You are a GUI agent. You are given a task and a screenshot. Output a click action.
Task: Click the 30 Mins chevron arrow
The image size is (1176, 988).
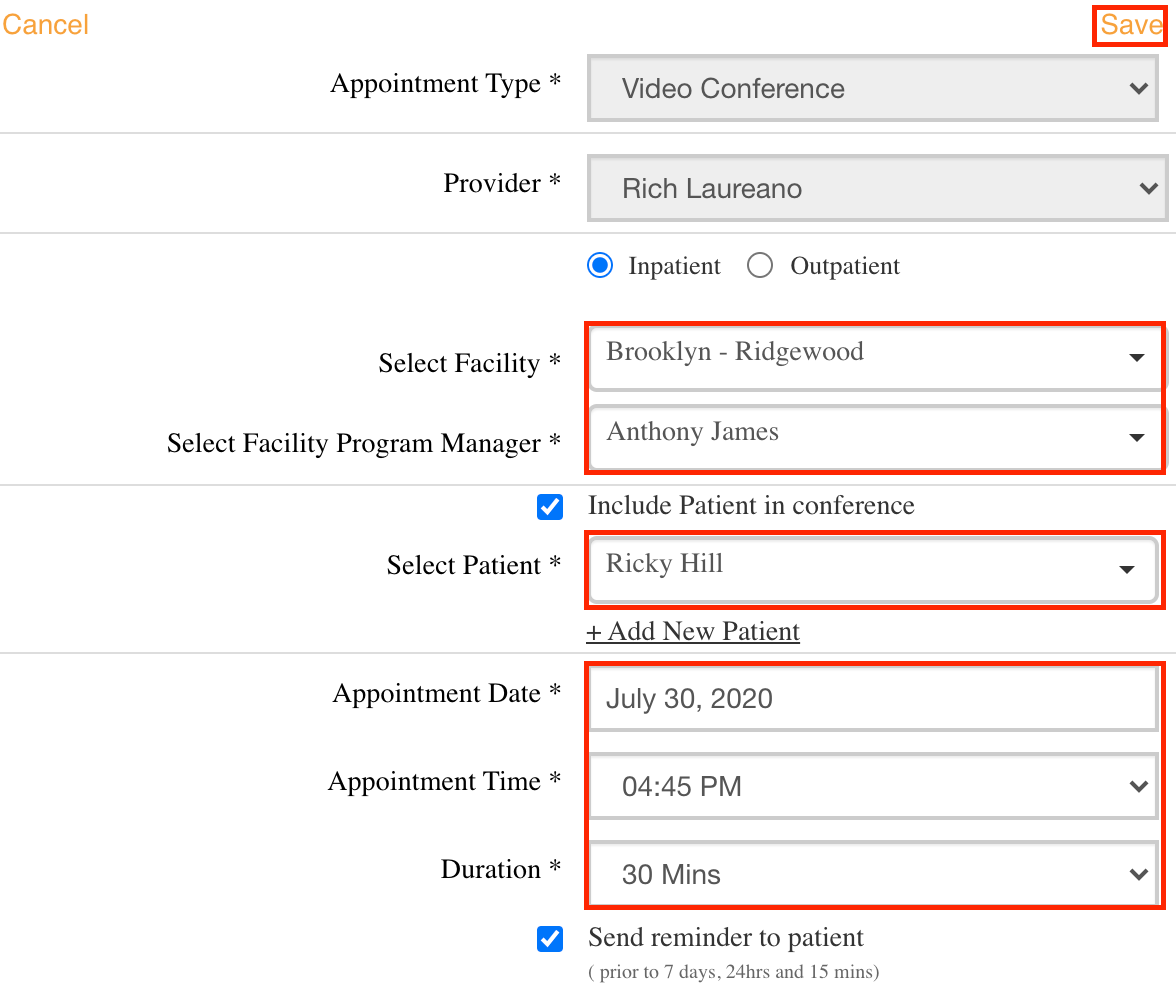[1138, 875]
